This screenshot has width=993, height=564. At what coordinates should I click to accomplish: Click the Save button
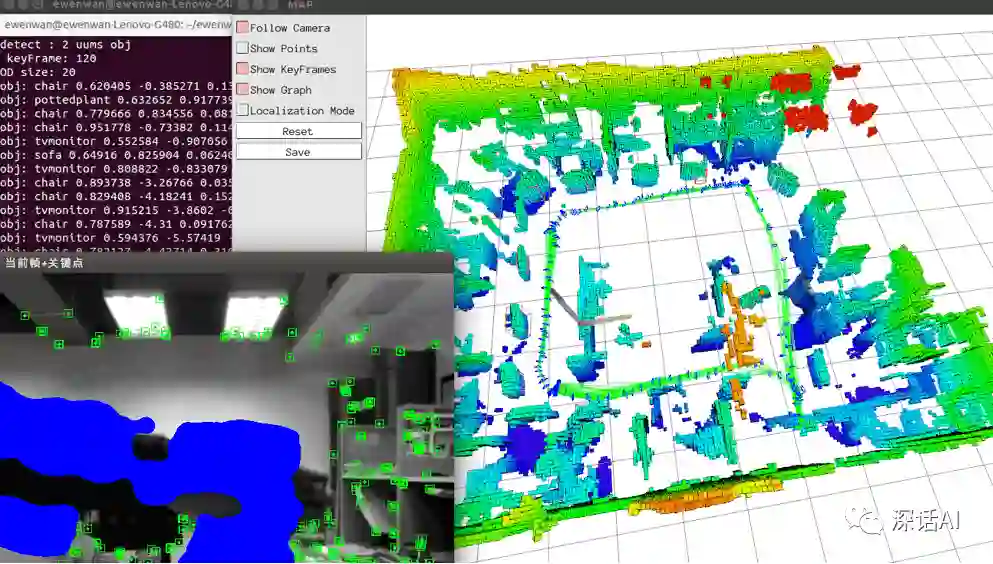pos(298,152)
